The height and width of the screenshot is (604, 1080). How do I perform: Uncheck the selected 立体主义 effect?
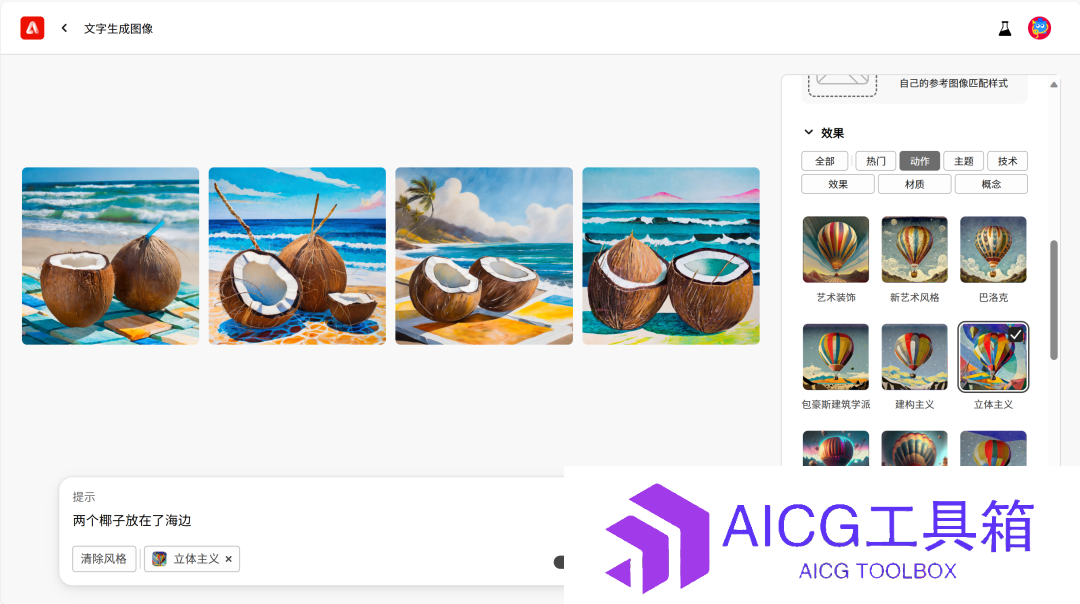click(993, 357)
